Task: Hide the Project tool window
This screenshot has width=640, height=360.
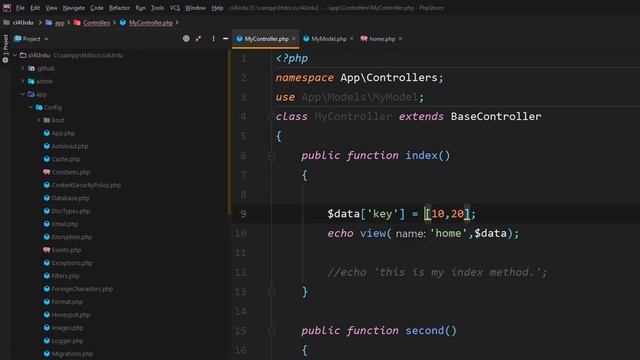Action: coord(225,39)
